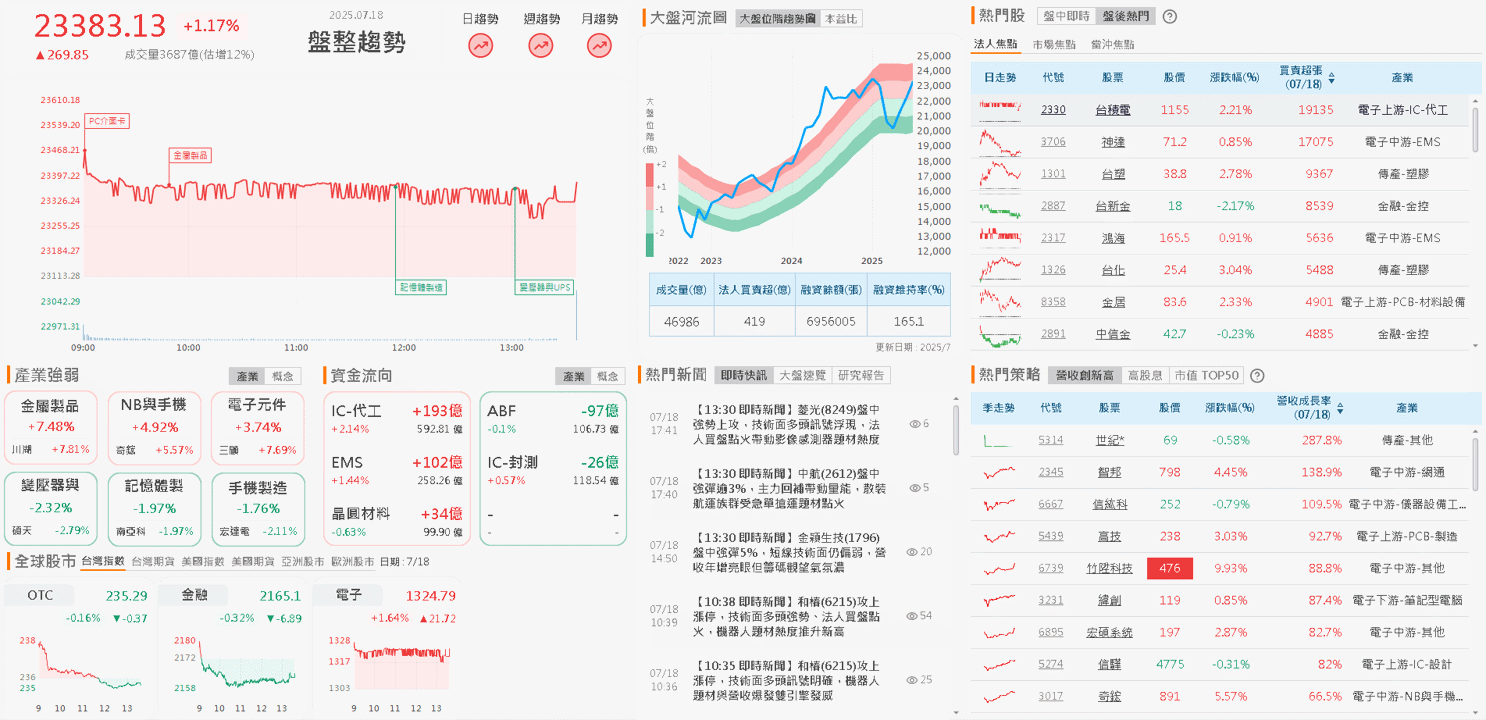Open the 金屬製品 +7.48% sector card
Viewport: 1486px width, 720px height.
(x=49, y=427)
